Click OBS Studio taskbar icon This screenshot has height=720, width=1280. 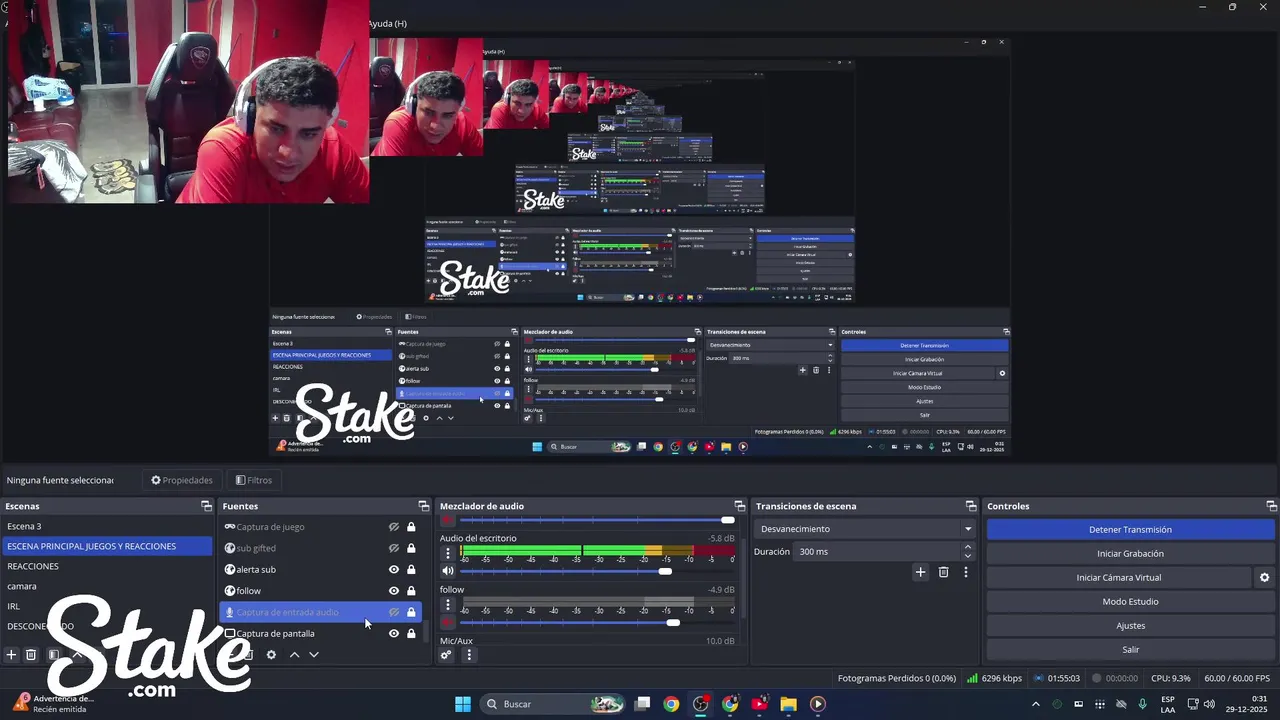701,704
